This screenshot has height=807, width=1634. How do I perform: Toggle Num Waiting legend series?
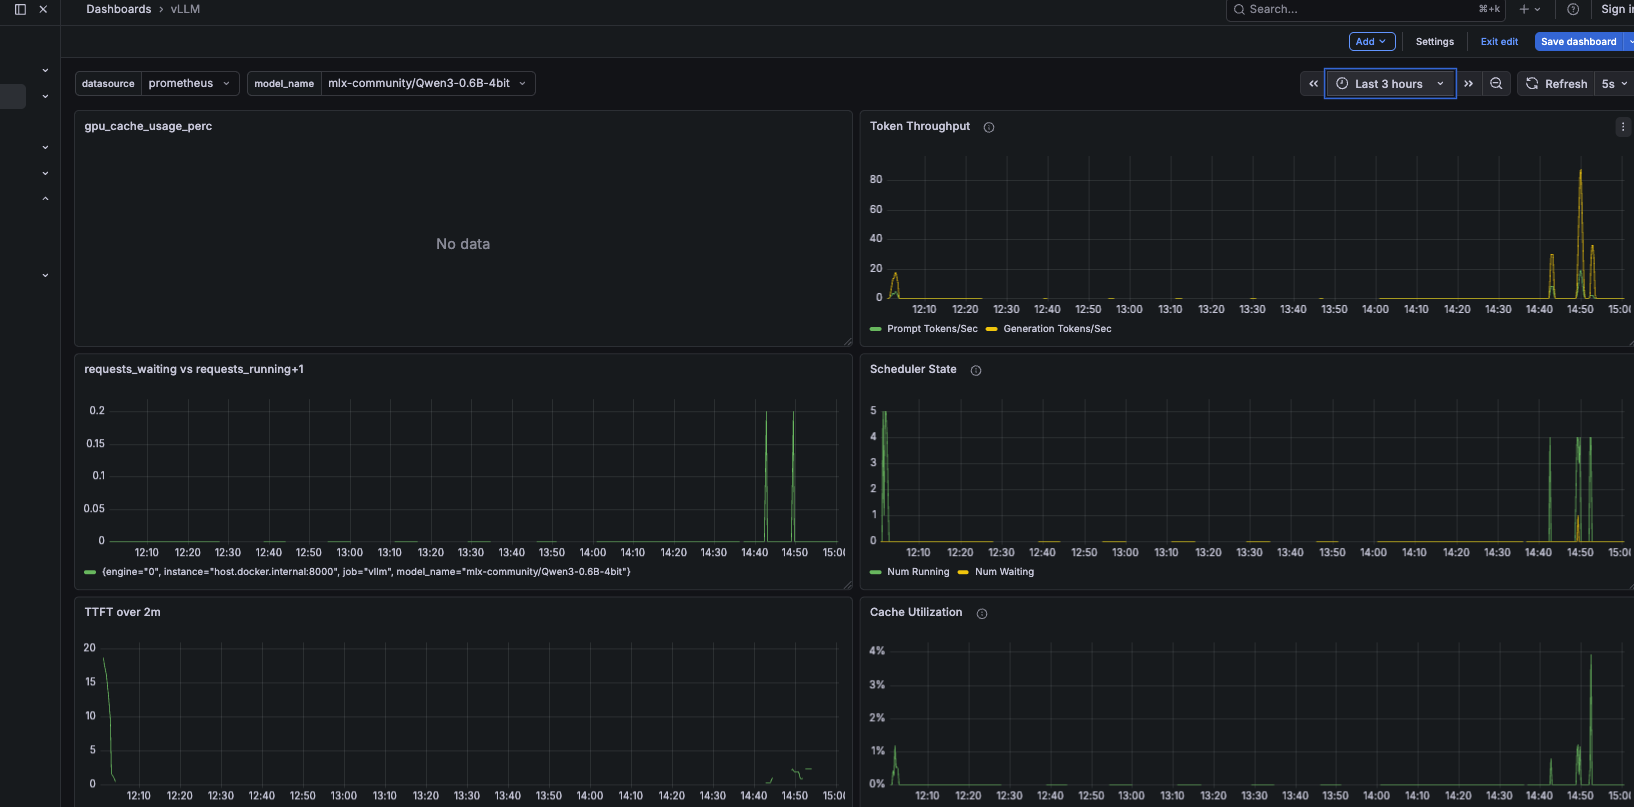click(x=1004, y=572)
